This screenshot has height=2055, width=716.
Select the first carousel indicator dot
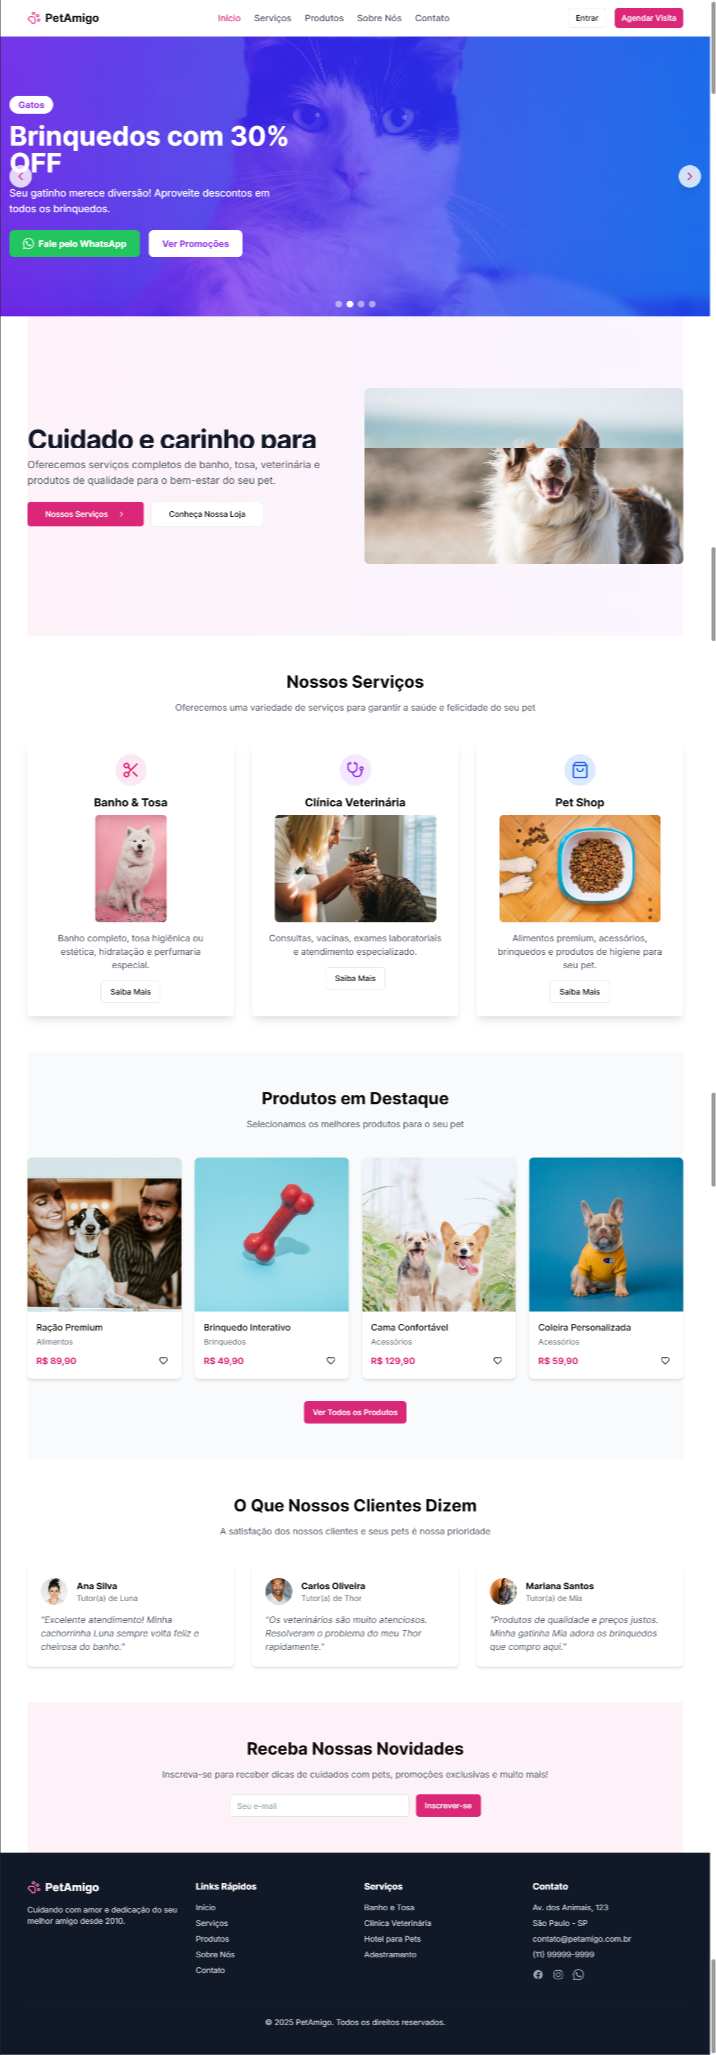coord(338,303)
